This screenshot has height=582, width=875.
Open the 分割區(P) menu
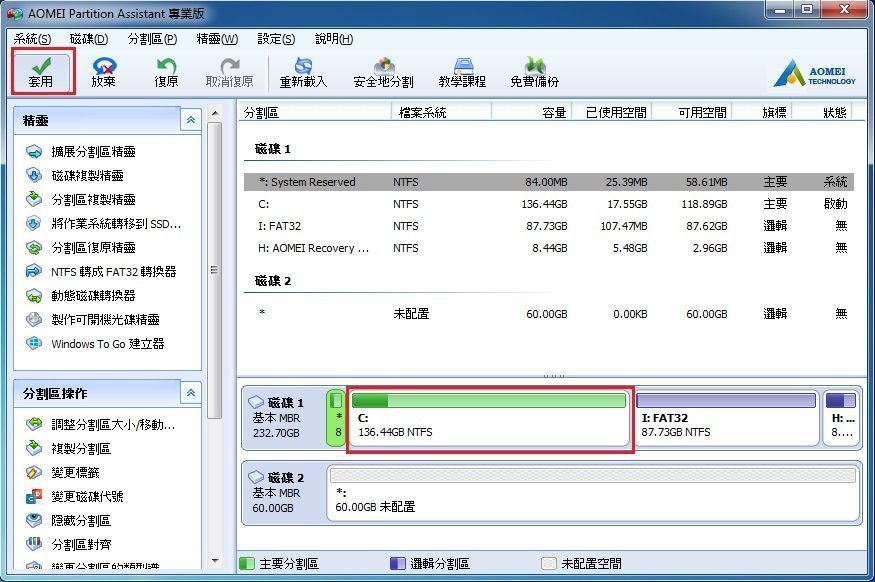[152, 39]
